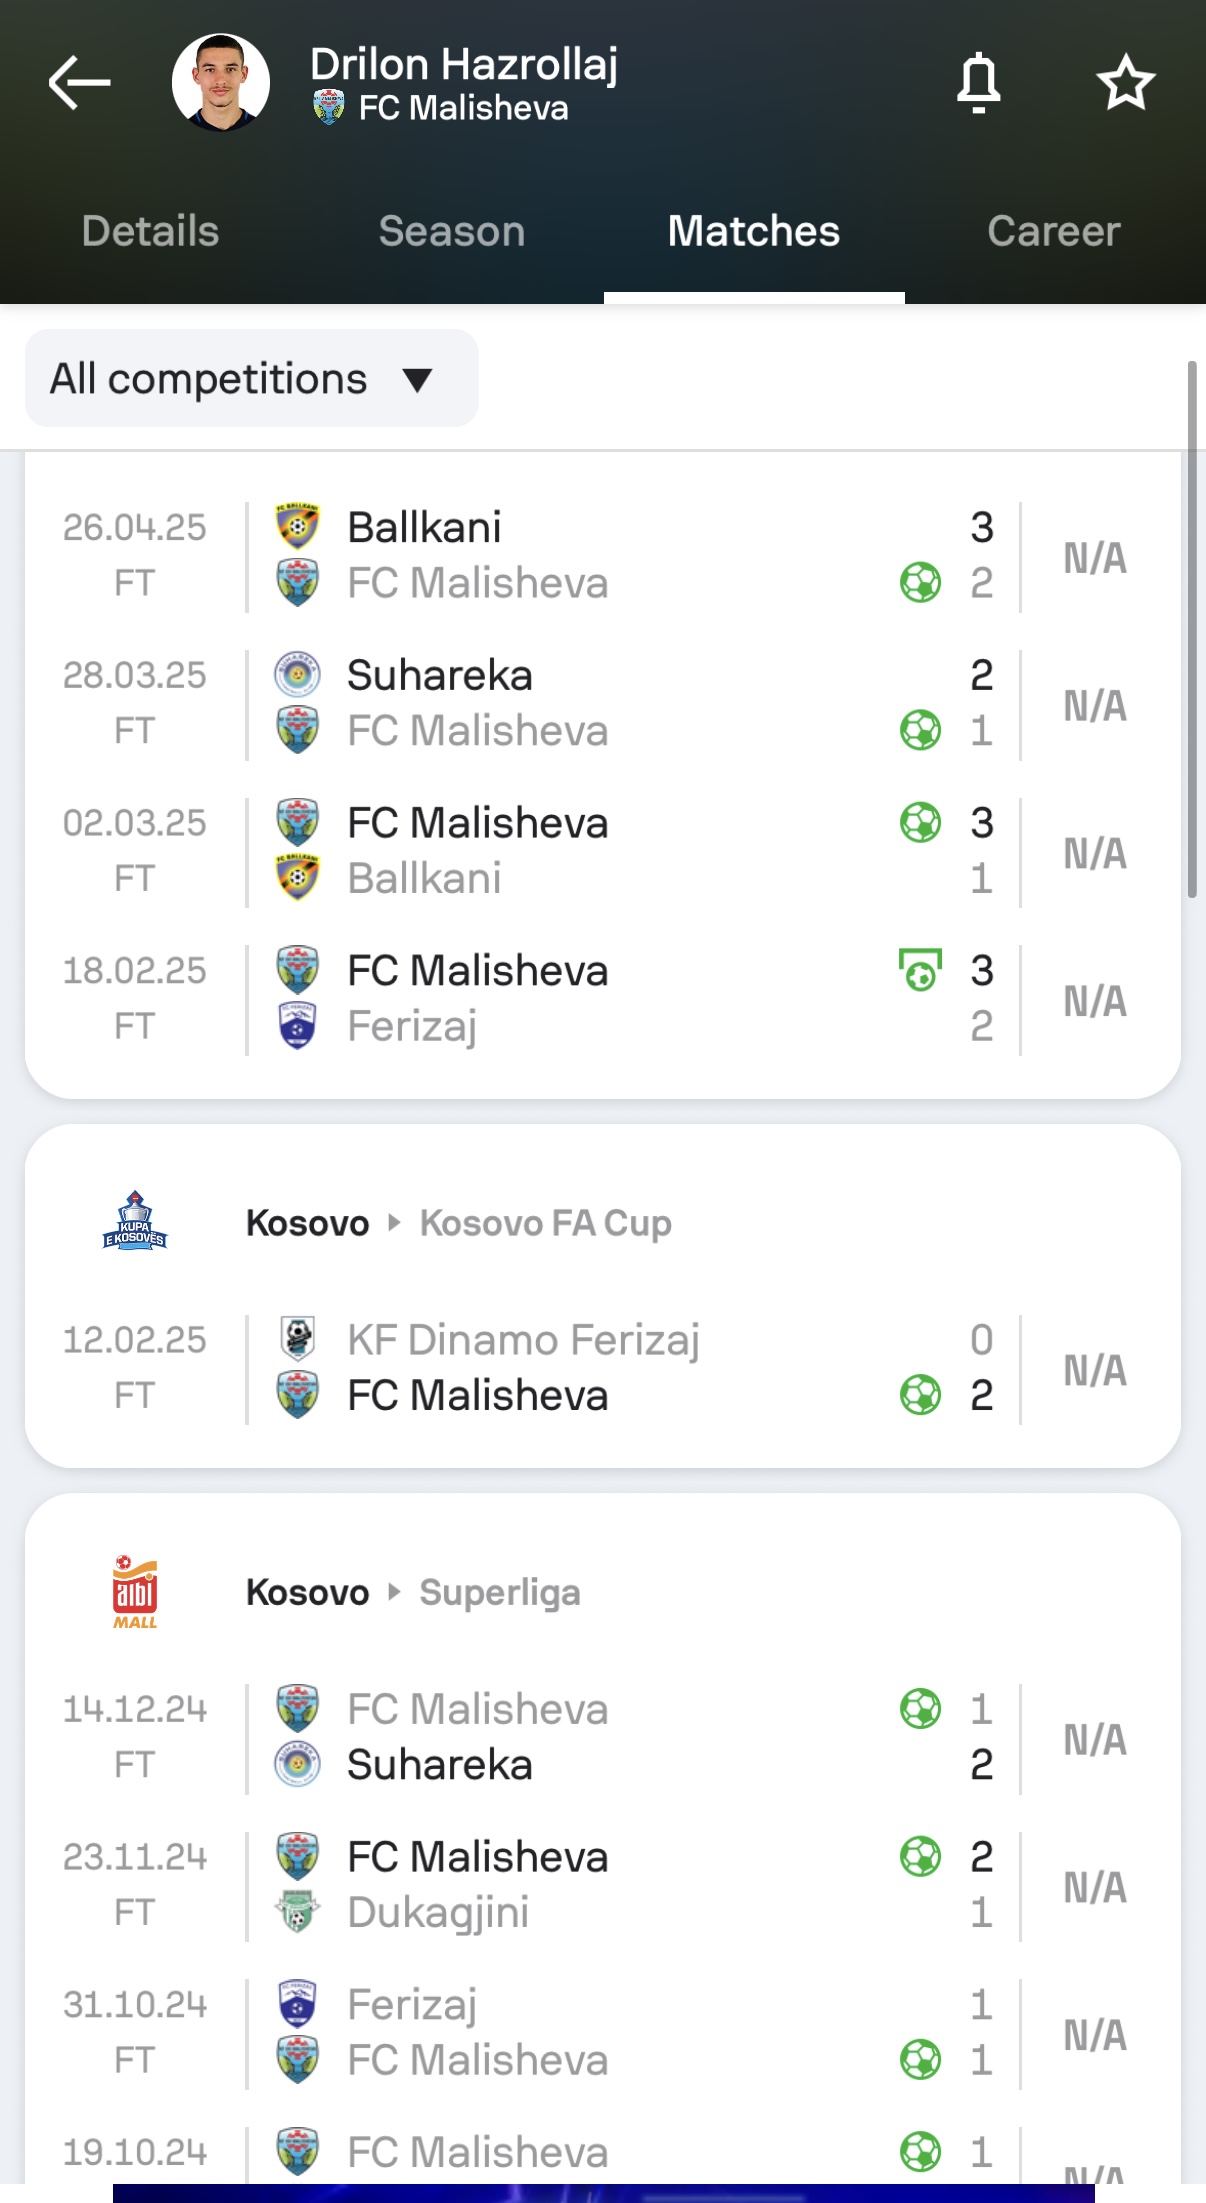
Task: Open the Career tab
Action: click(1054, 231)
